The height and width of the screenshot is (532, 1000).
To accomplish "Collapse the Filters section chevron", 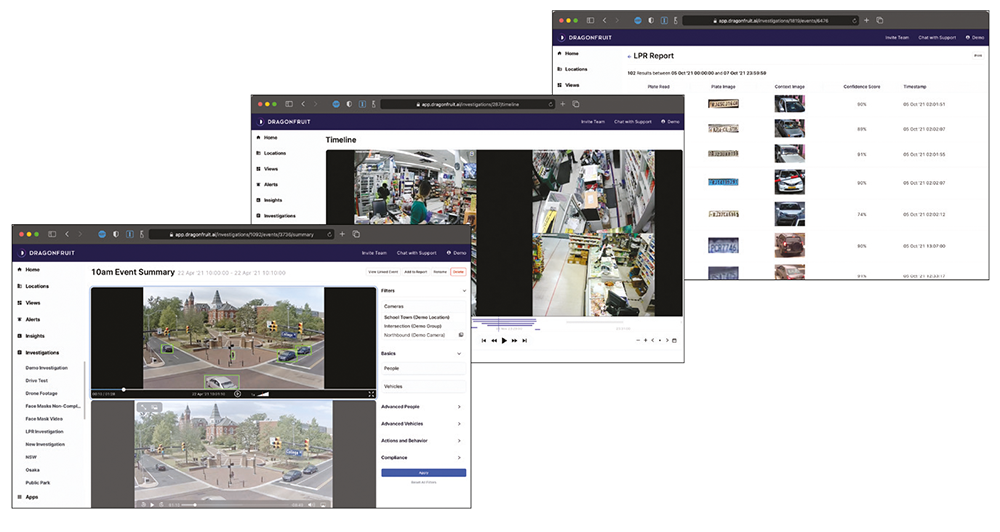I will 463,291.
